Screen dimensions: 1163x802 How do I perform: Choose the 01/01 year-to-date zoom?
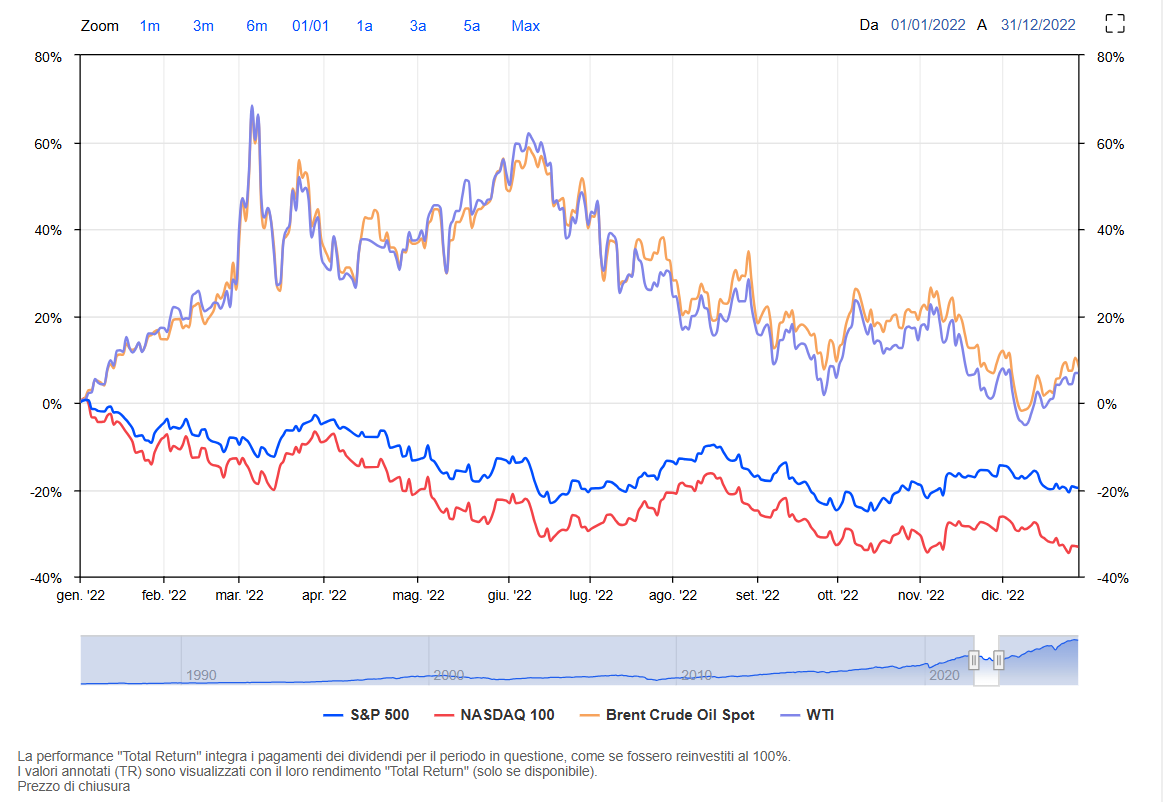(x=310, y=26)
